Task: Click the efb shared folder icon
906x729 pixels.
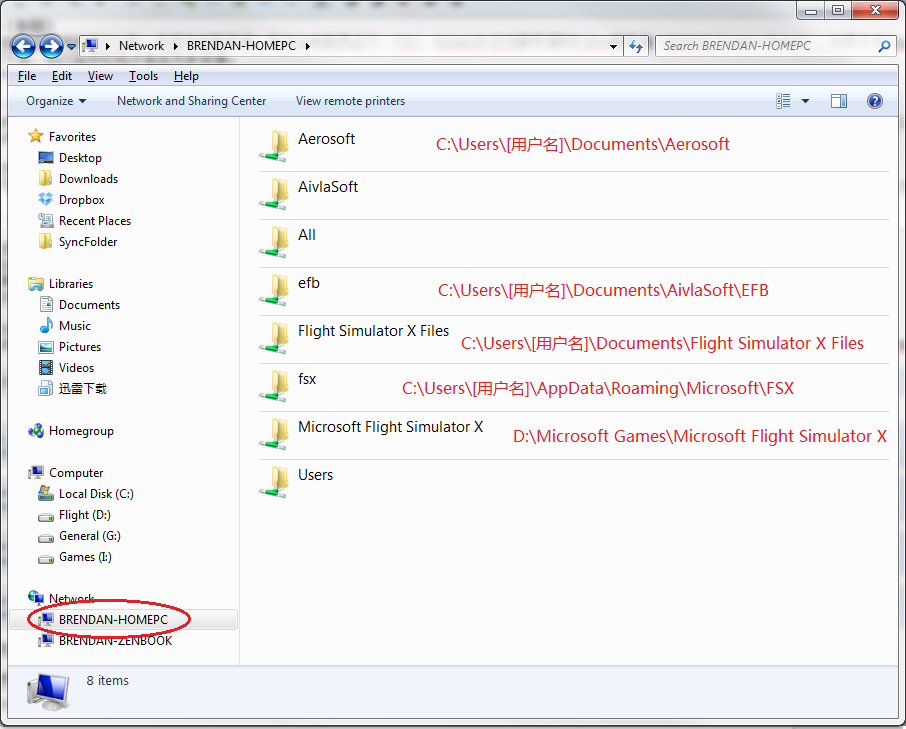Action: point(274,289)
